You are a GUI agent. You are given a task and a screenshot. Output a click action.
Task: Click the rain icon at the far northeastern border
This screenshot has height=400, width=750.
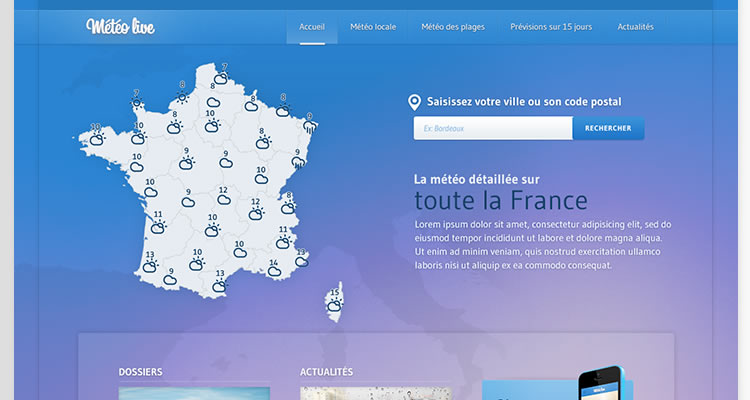[x=311, y=127]
